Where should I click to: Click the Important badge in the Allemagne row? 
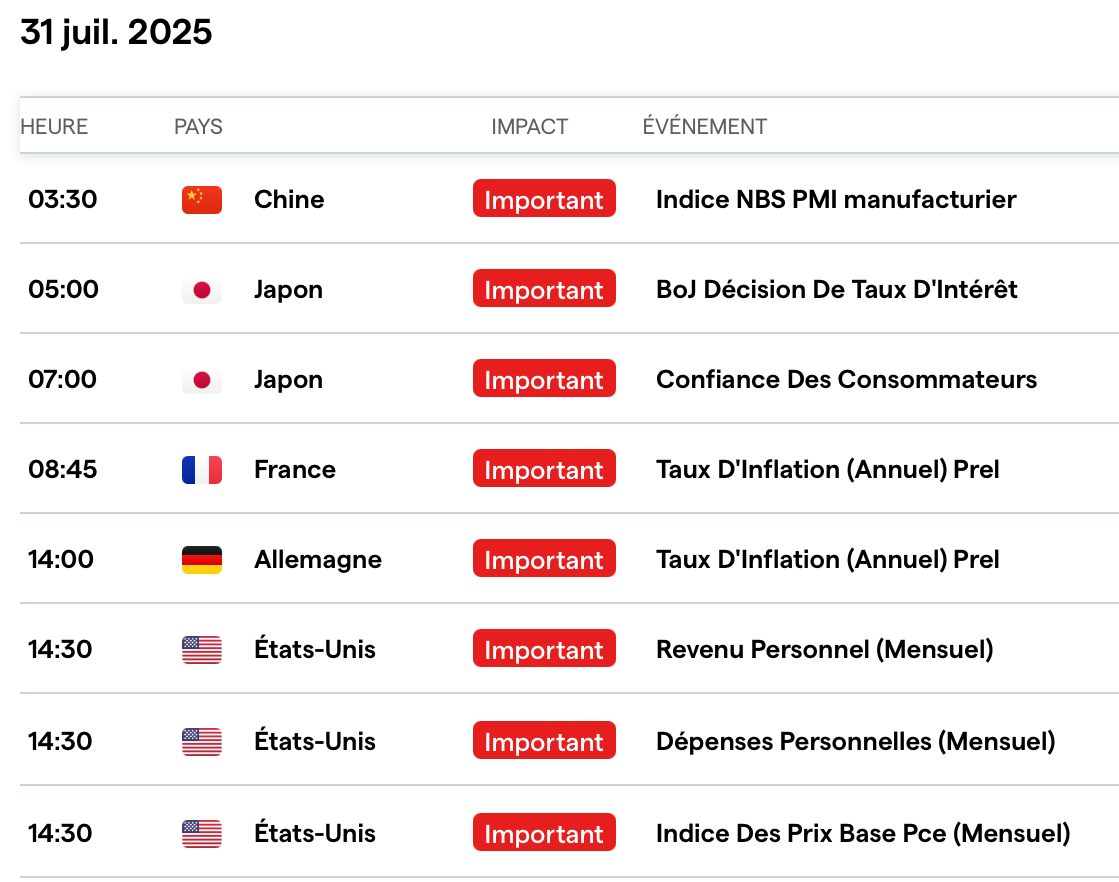point(544,560)
